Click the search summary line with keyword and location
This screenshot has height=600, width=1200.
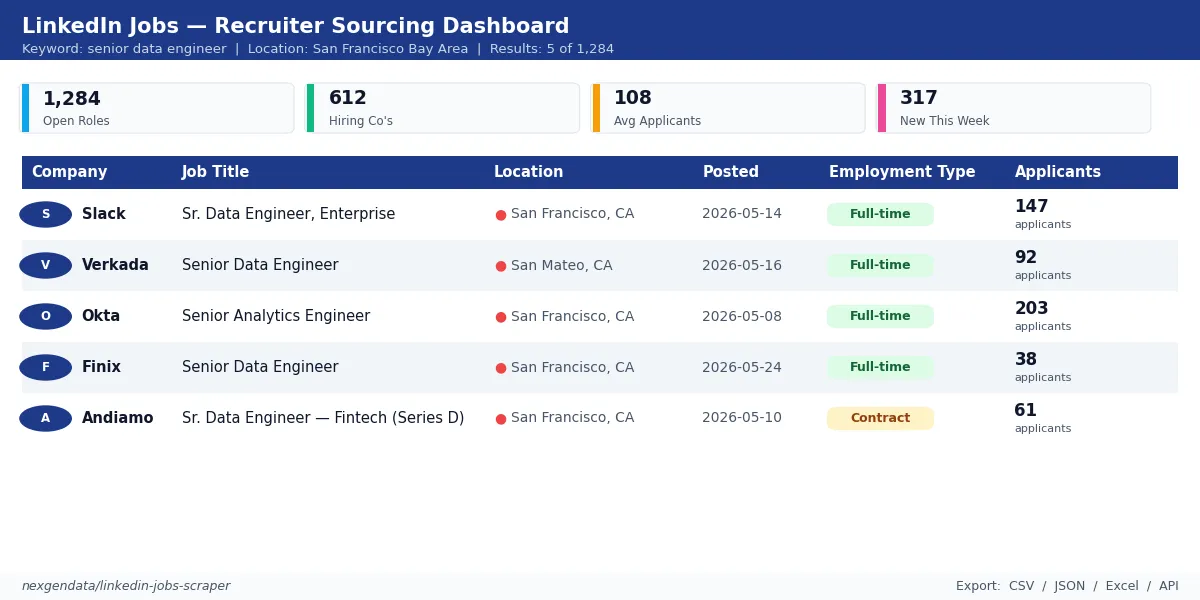318,49
